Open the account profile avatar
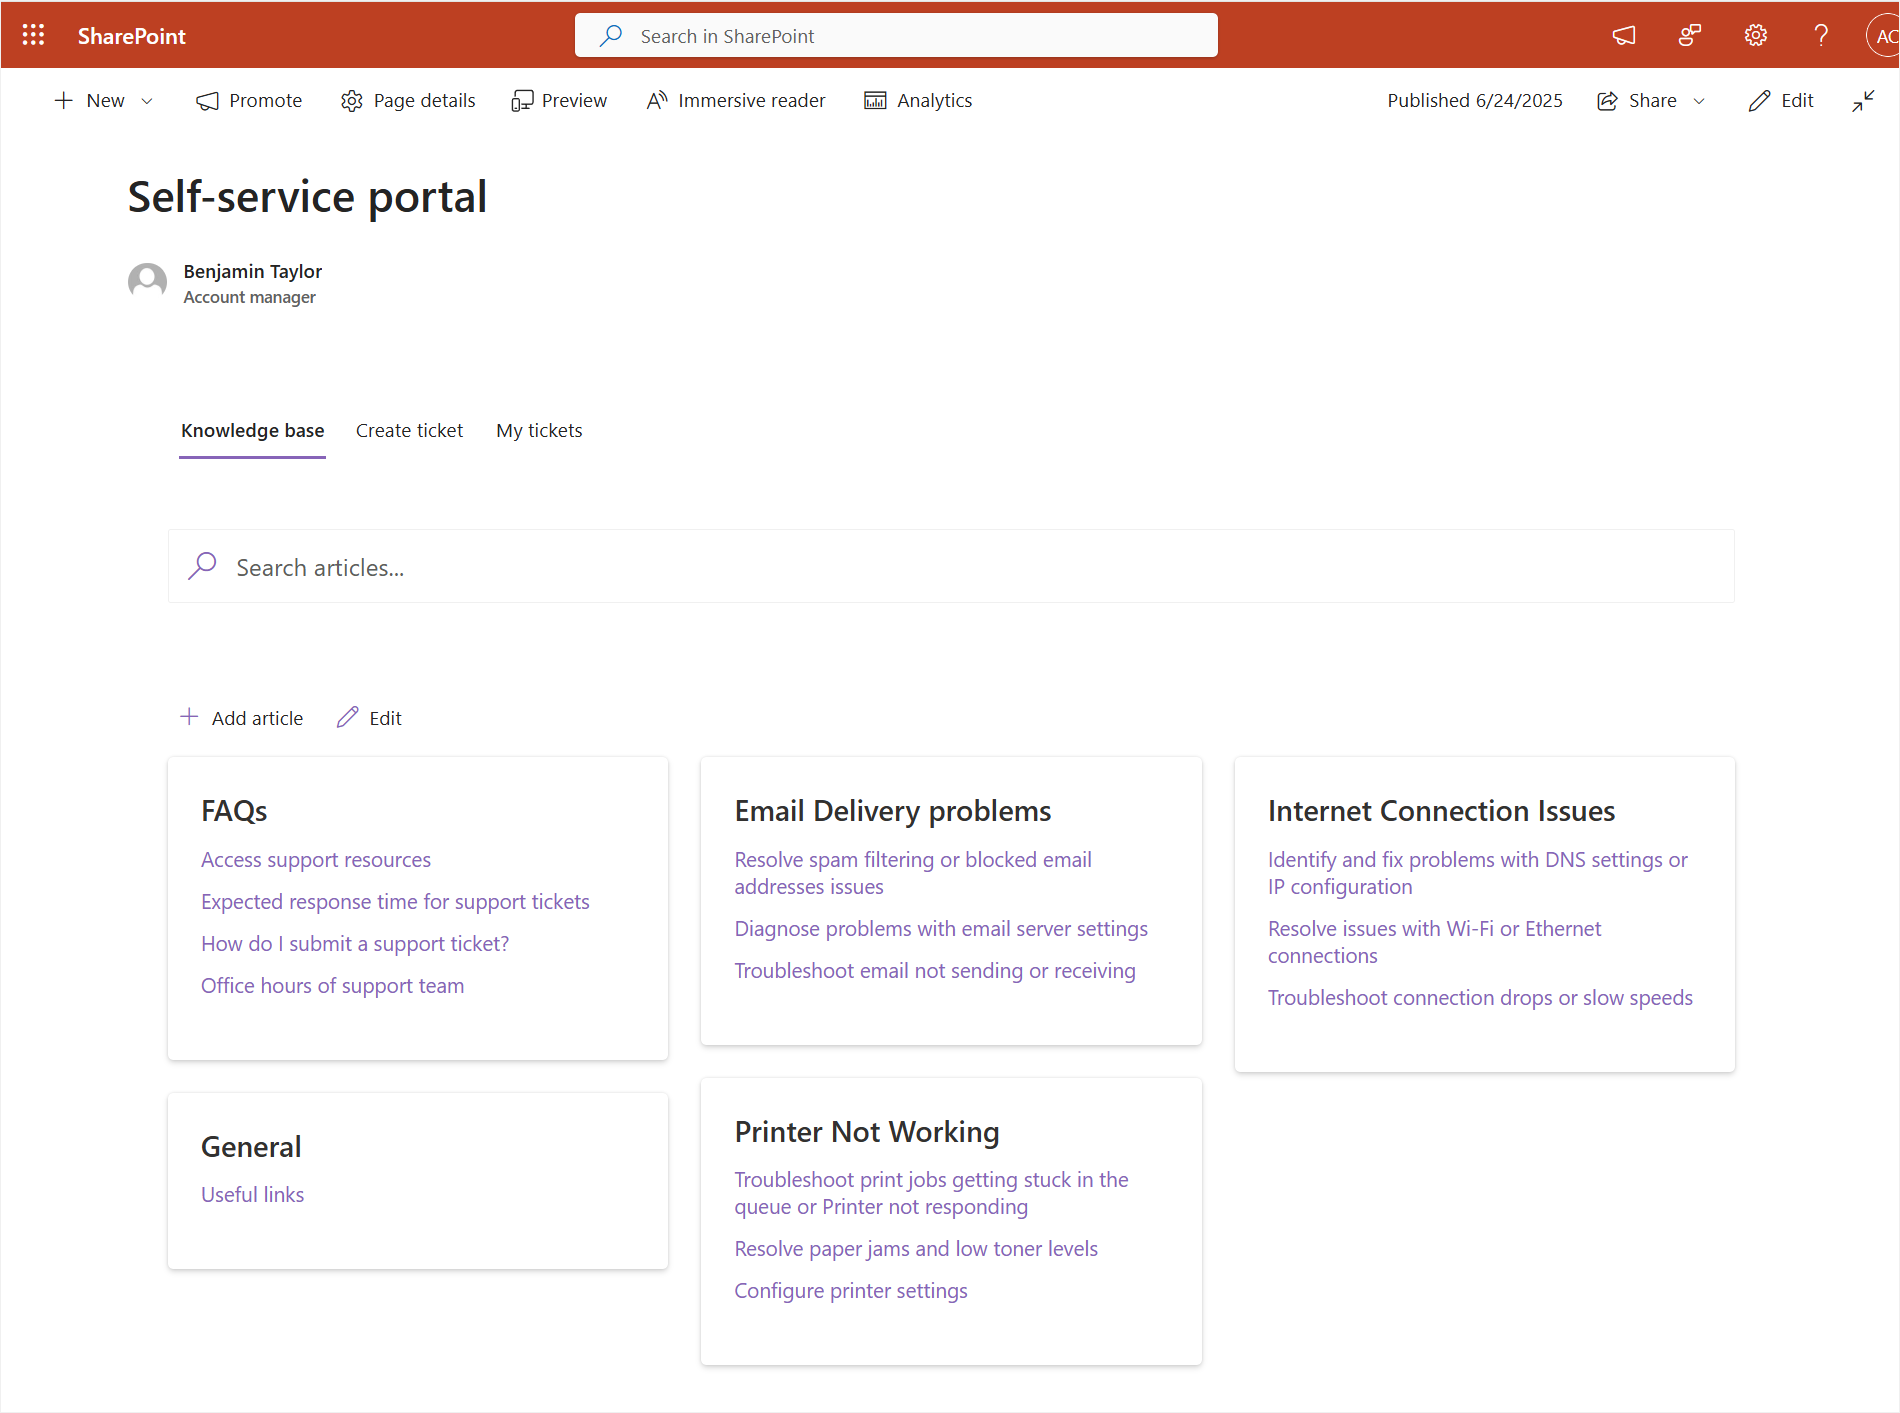Screen dimensions: 1900x1413 [x=1882, y=36]
